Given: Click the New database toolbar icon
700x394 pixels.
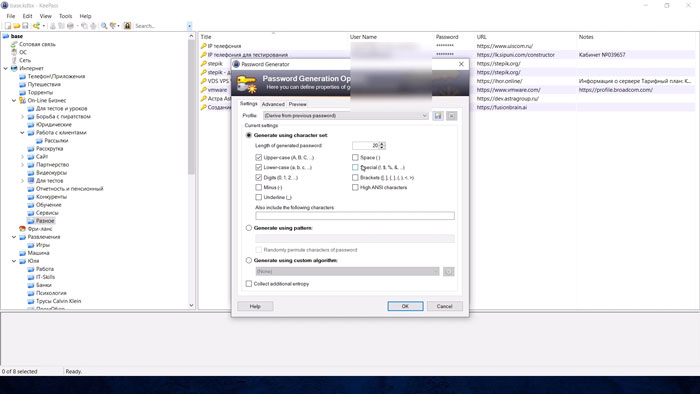Looking at the screenshot, I should (x=8, y=26).
